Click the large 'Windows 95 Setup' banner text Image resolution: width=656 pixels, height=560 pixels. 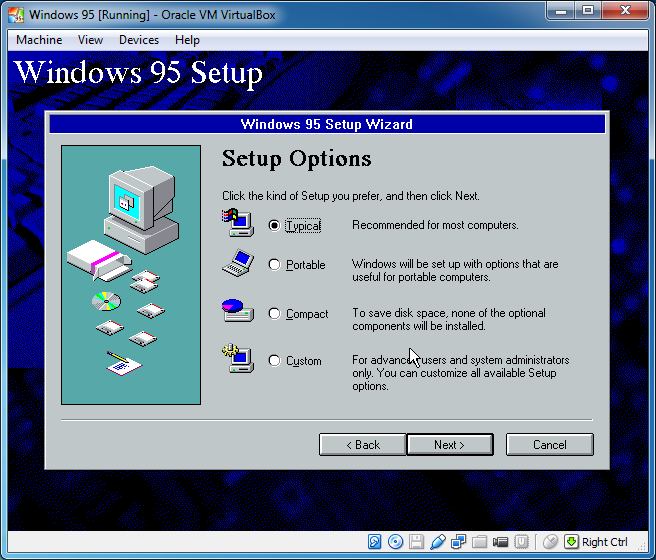click(x=138, y=72)
